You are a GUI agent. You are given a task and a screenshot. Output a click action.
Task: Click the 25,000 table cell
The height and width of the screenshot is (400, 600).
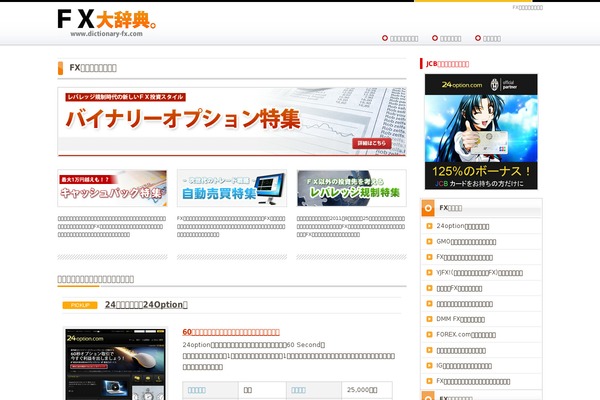367,390
